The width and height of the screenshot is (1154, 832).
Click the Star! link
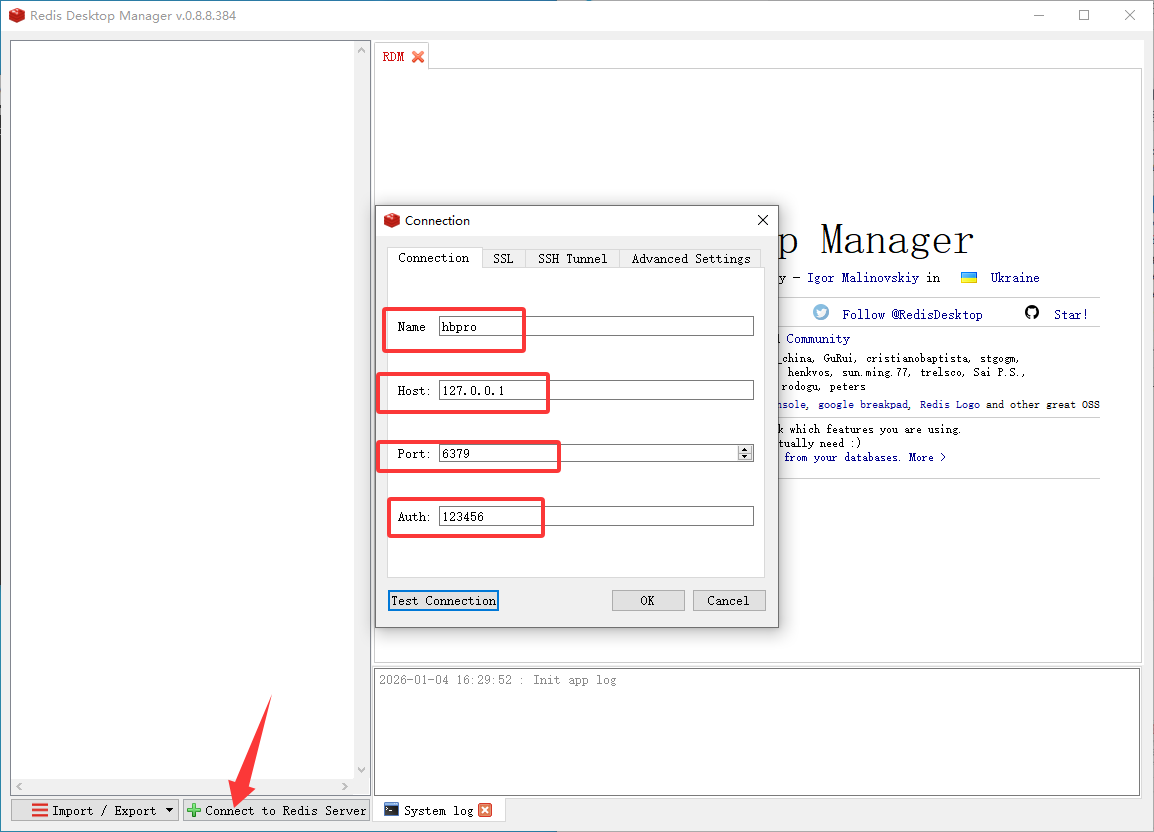(x=1070, y=314)
